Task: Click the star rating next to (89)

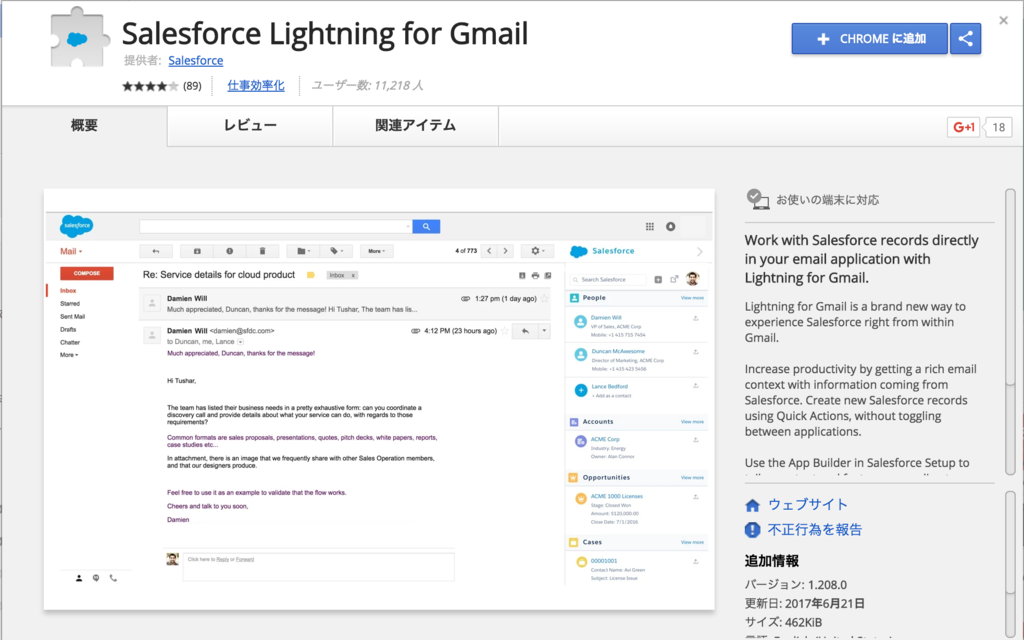Action: pyautogui.click(x=150, y=86)
